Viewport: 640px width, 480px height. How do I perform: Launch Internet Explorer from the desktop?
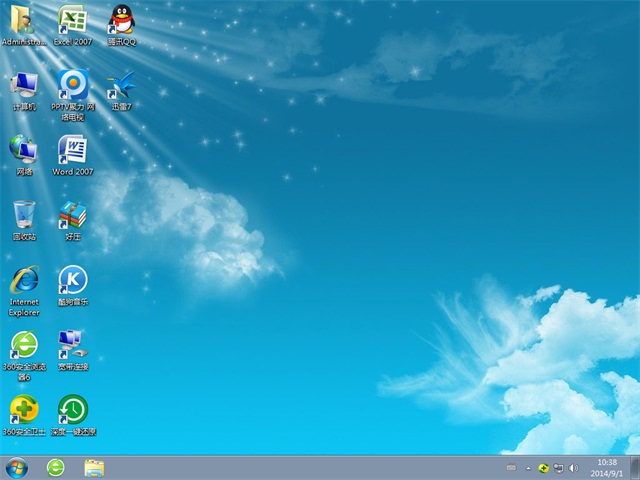(x=23, y=281)
